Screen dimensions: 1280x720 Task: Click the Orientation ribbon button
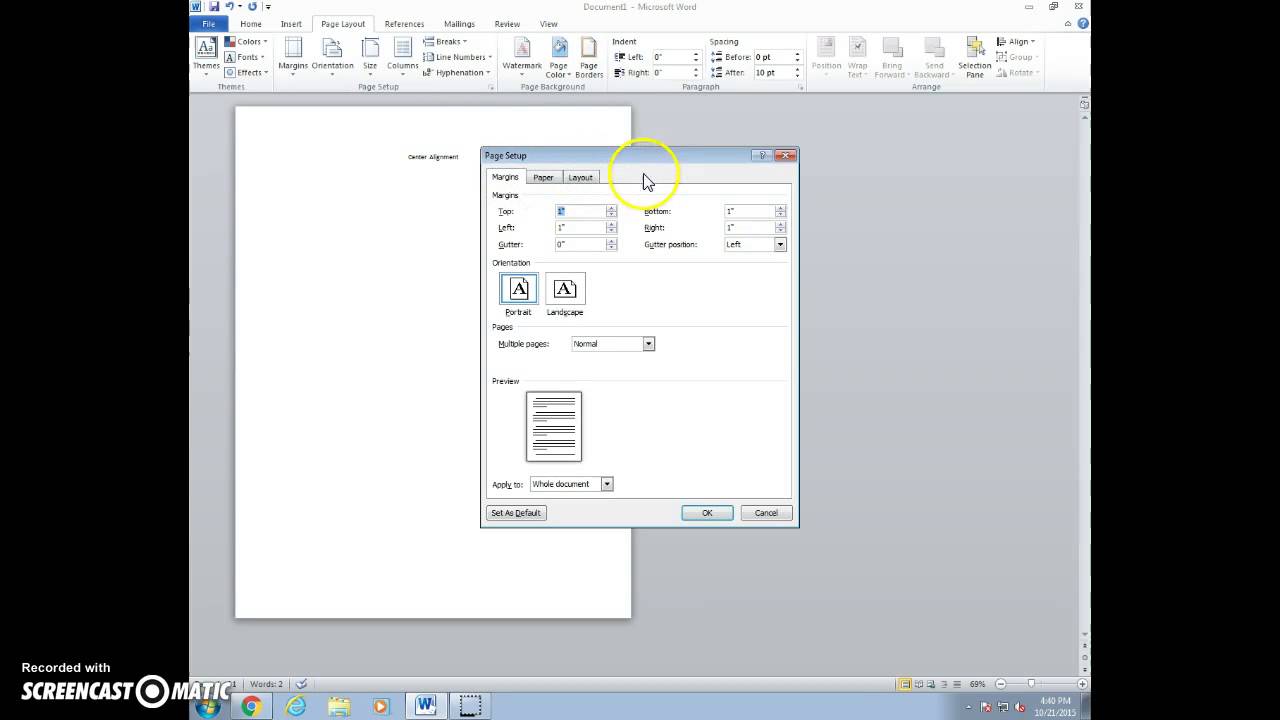click(332, 58)
